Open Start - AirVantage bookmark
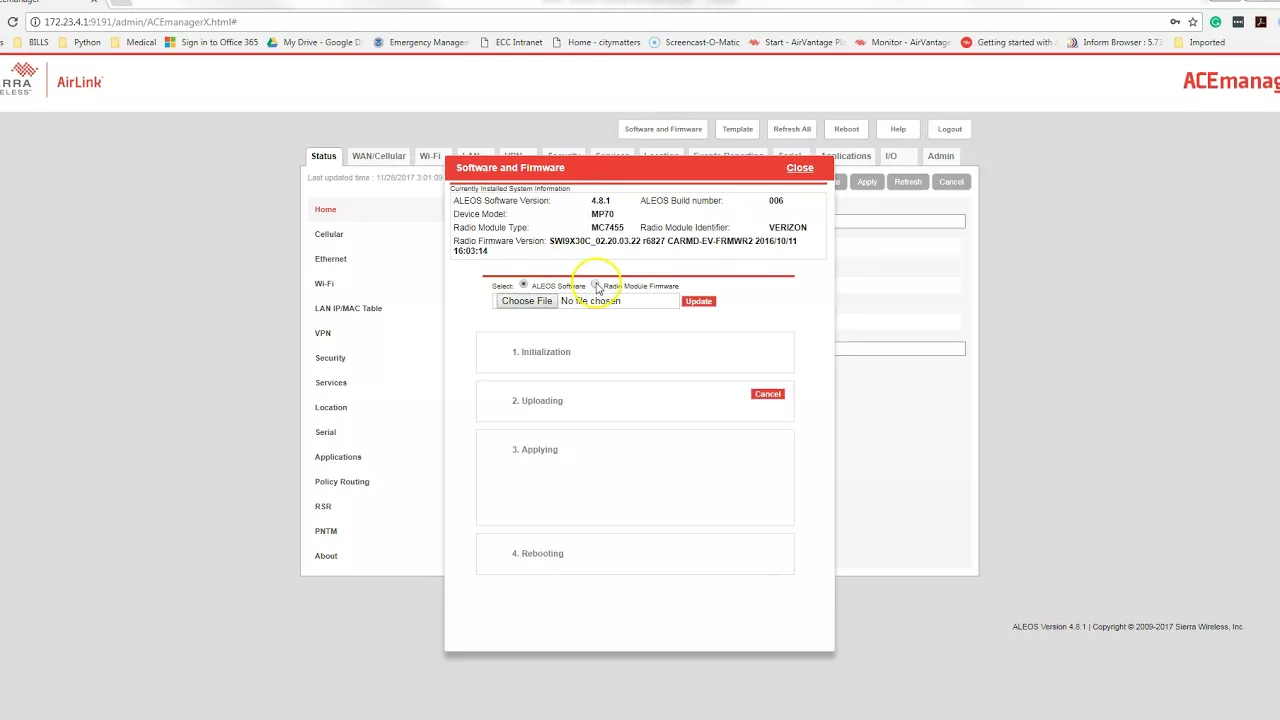The height and width of the screenshot is (720, 1280). (797, 43)
